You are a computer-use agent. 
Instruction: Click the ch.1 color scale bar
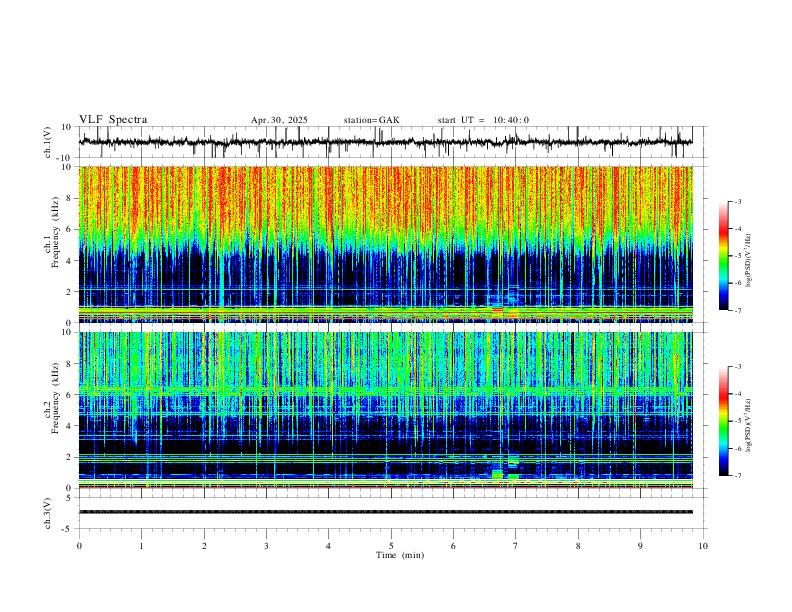tap(723, 256)
